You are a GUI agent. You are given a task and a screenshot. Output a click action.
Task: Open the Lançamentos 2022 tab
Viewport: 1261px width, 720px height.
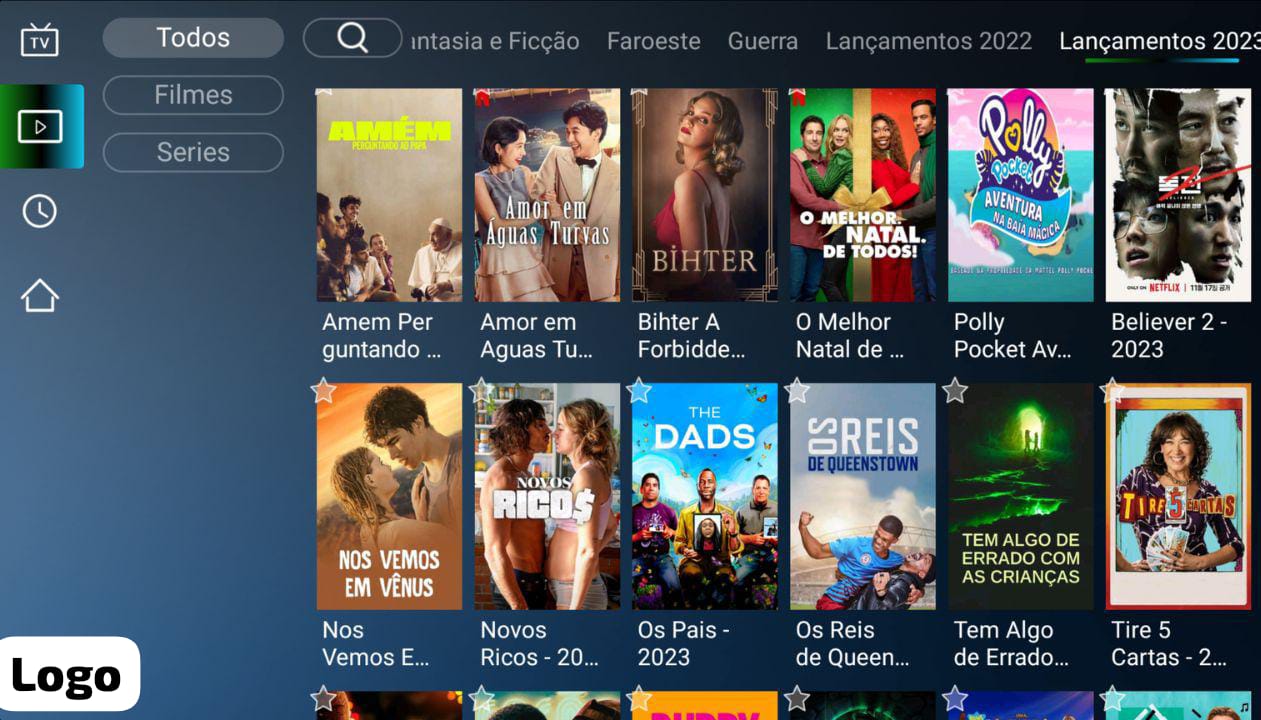[929, 41]
